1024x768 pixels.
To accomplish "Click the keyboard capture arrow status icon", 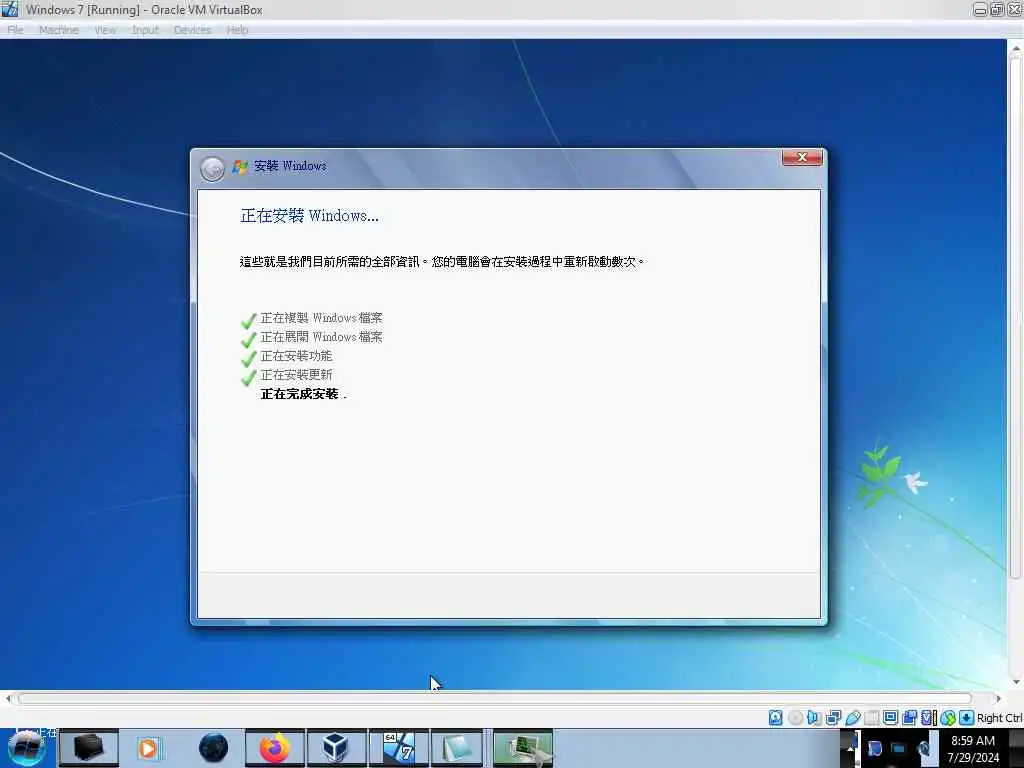I will [967, 718].
